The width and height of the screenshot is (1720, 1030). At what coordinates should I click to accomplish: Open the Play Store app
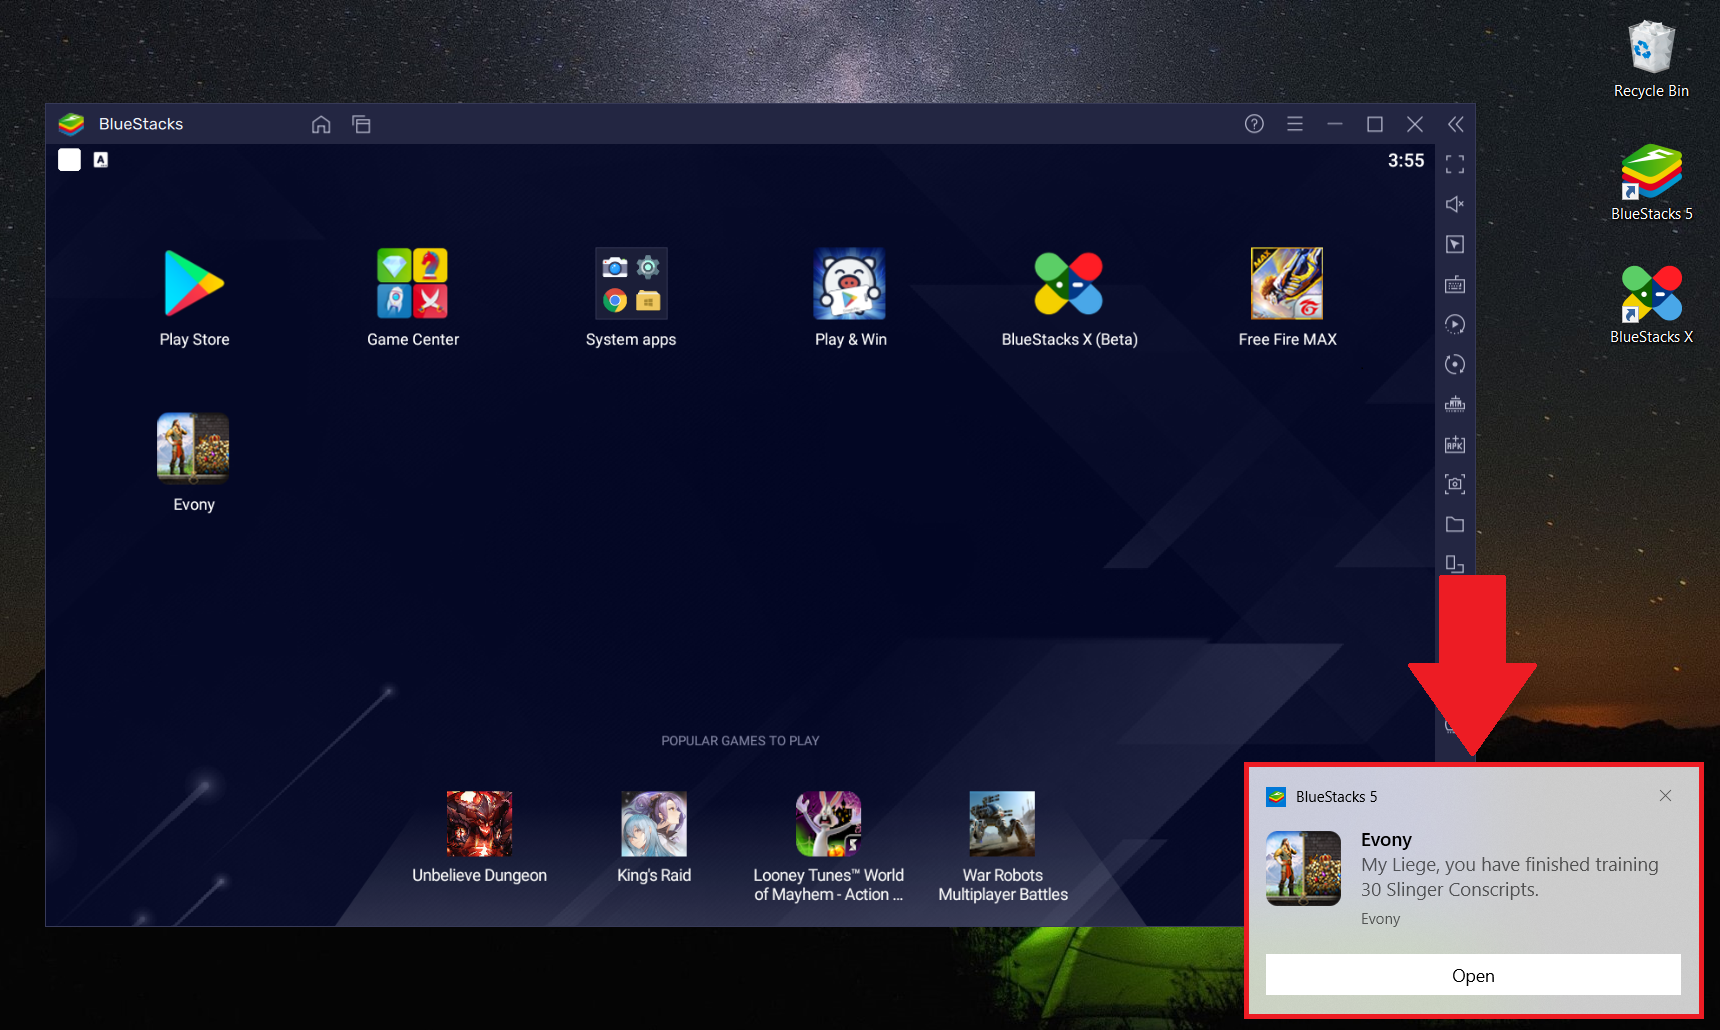point(194,284)
